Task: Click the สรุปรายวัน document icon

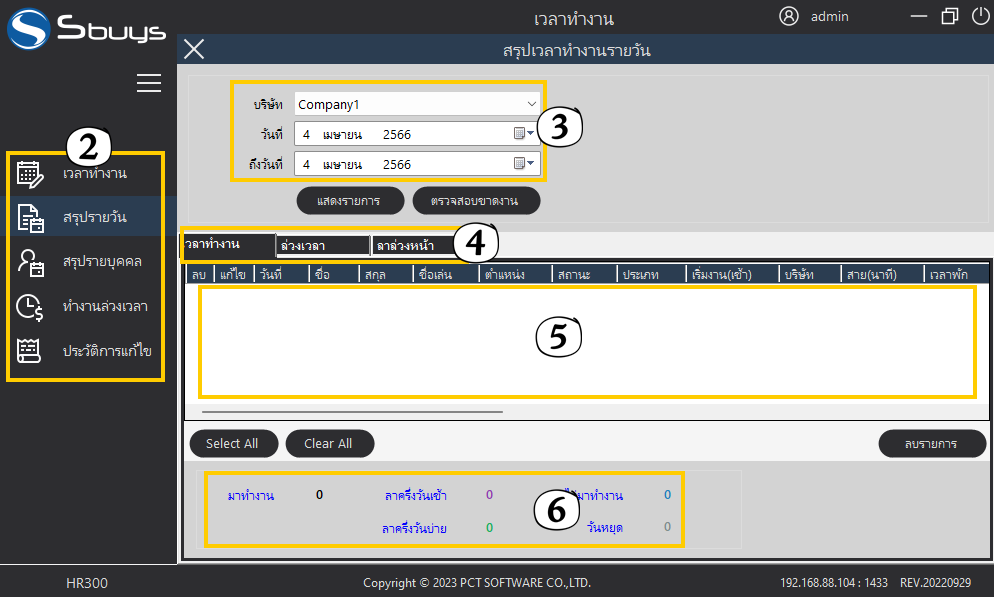Action: (x=31, y=217)
